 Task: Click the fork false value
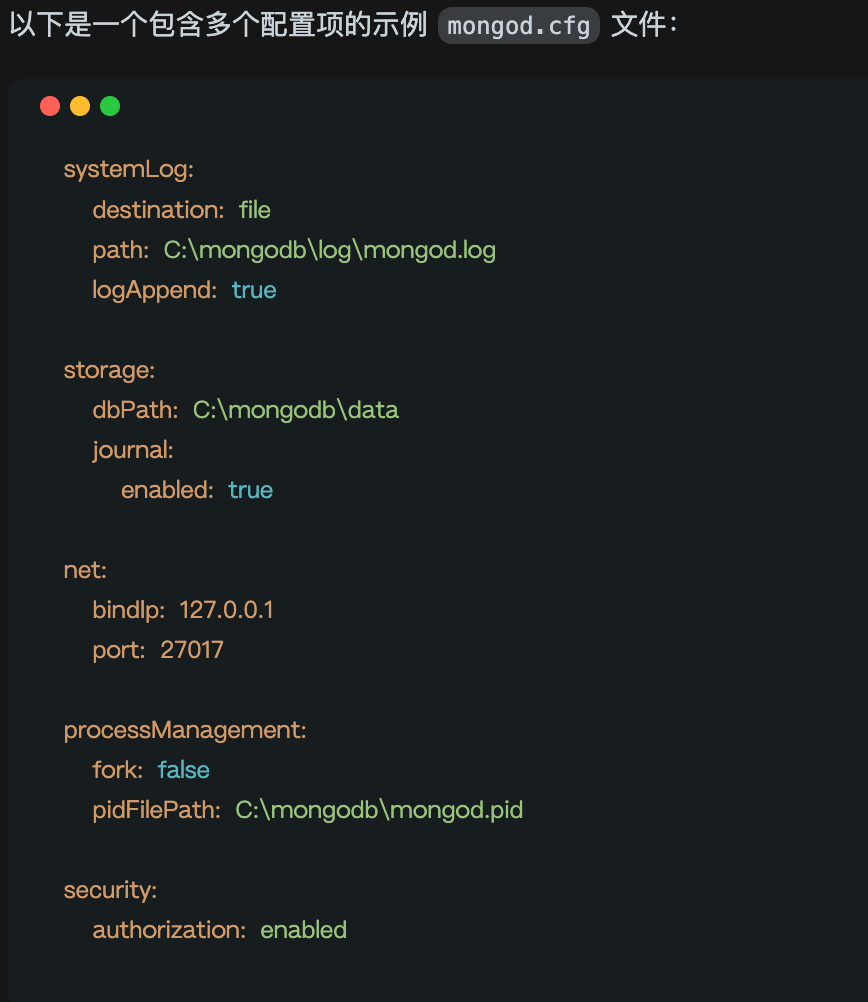184,770
